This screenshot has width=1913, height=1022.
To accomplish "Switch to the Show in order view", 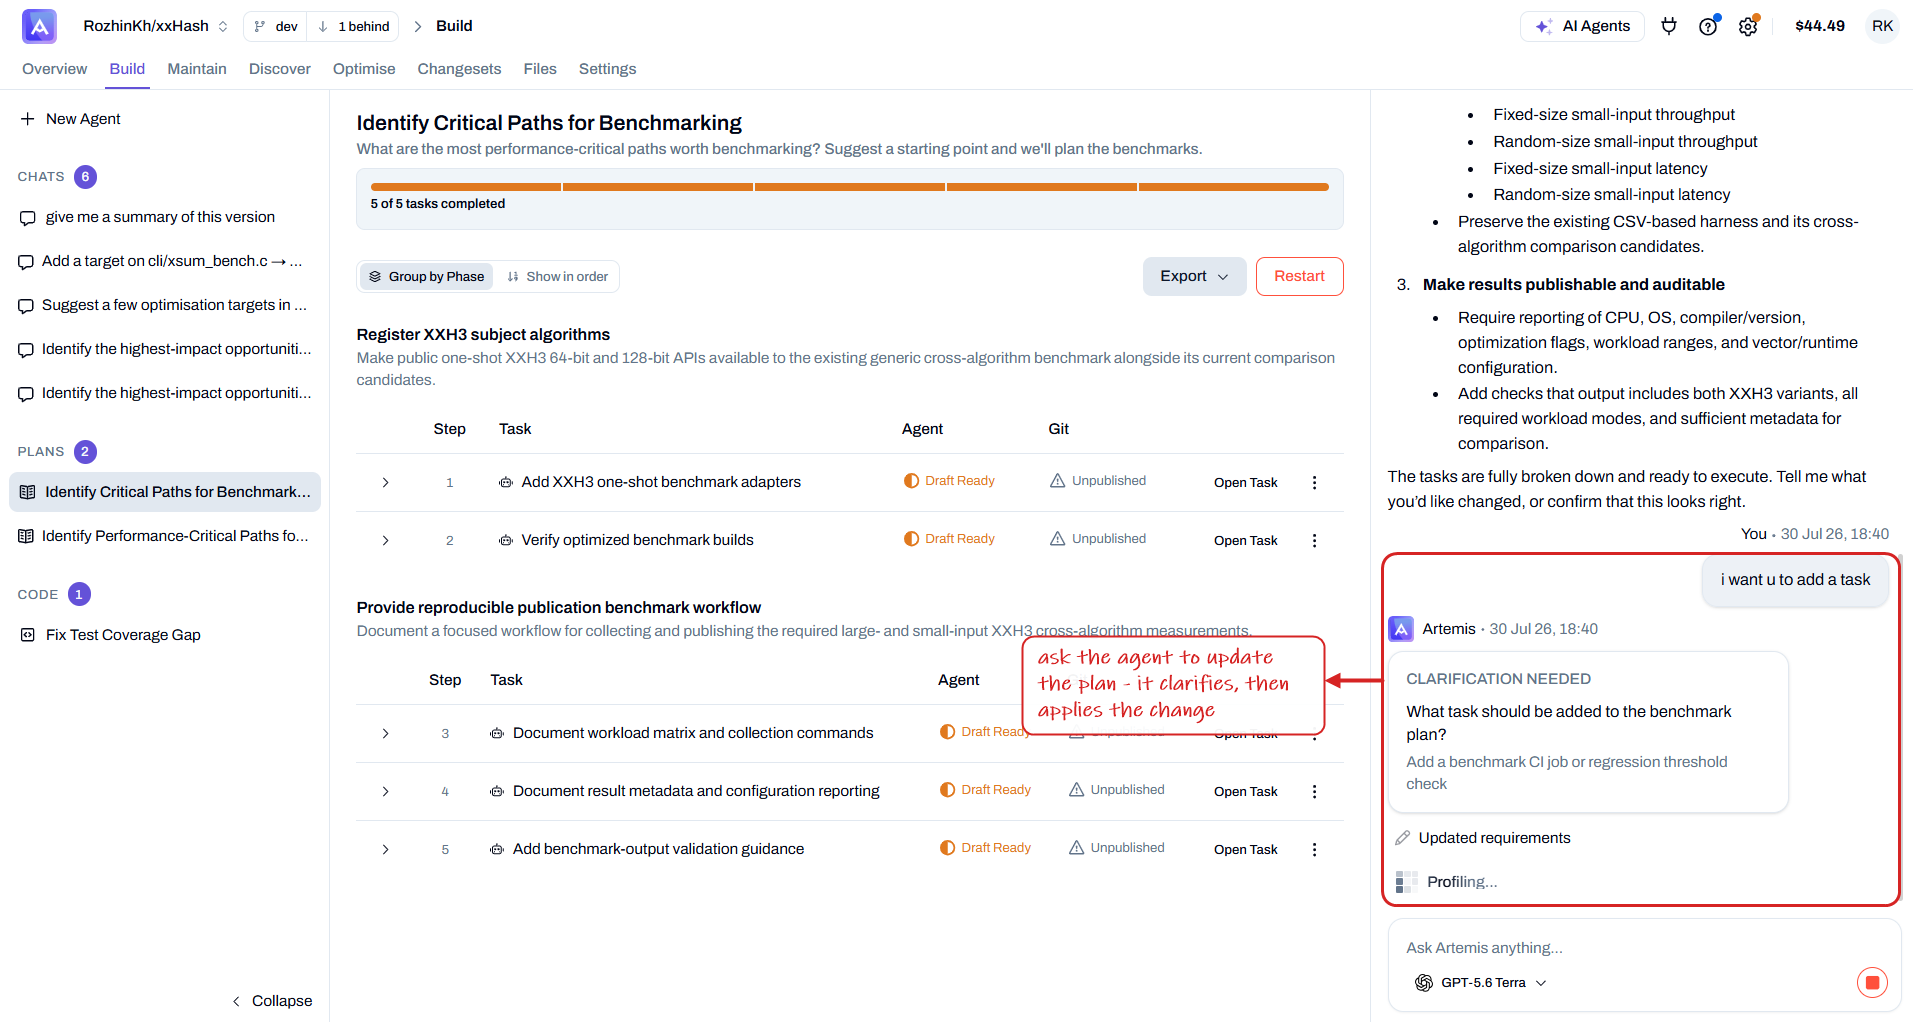I will 557,277.
